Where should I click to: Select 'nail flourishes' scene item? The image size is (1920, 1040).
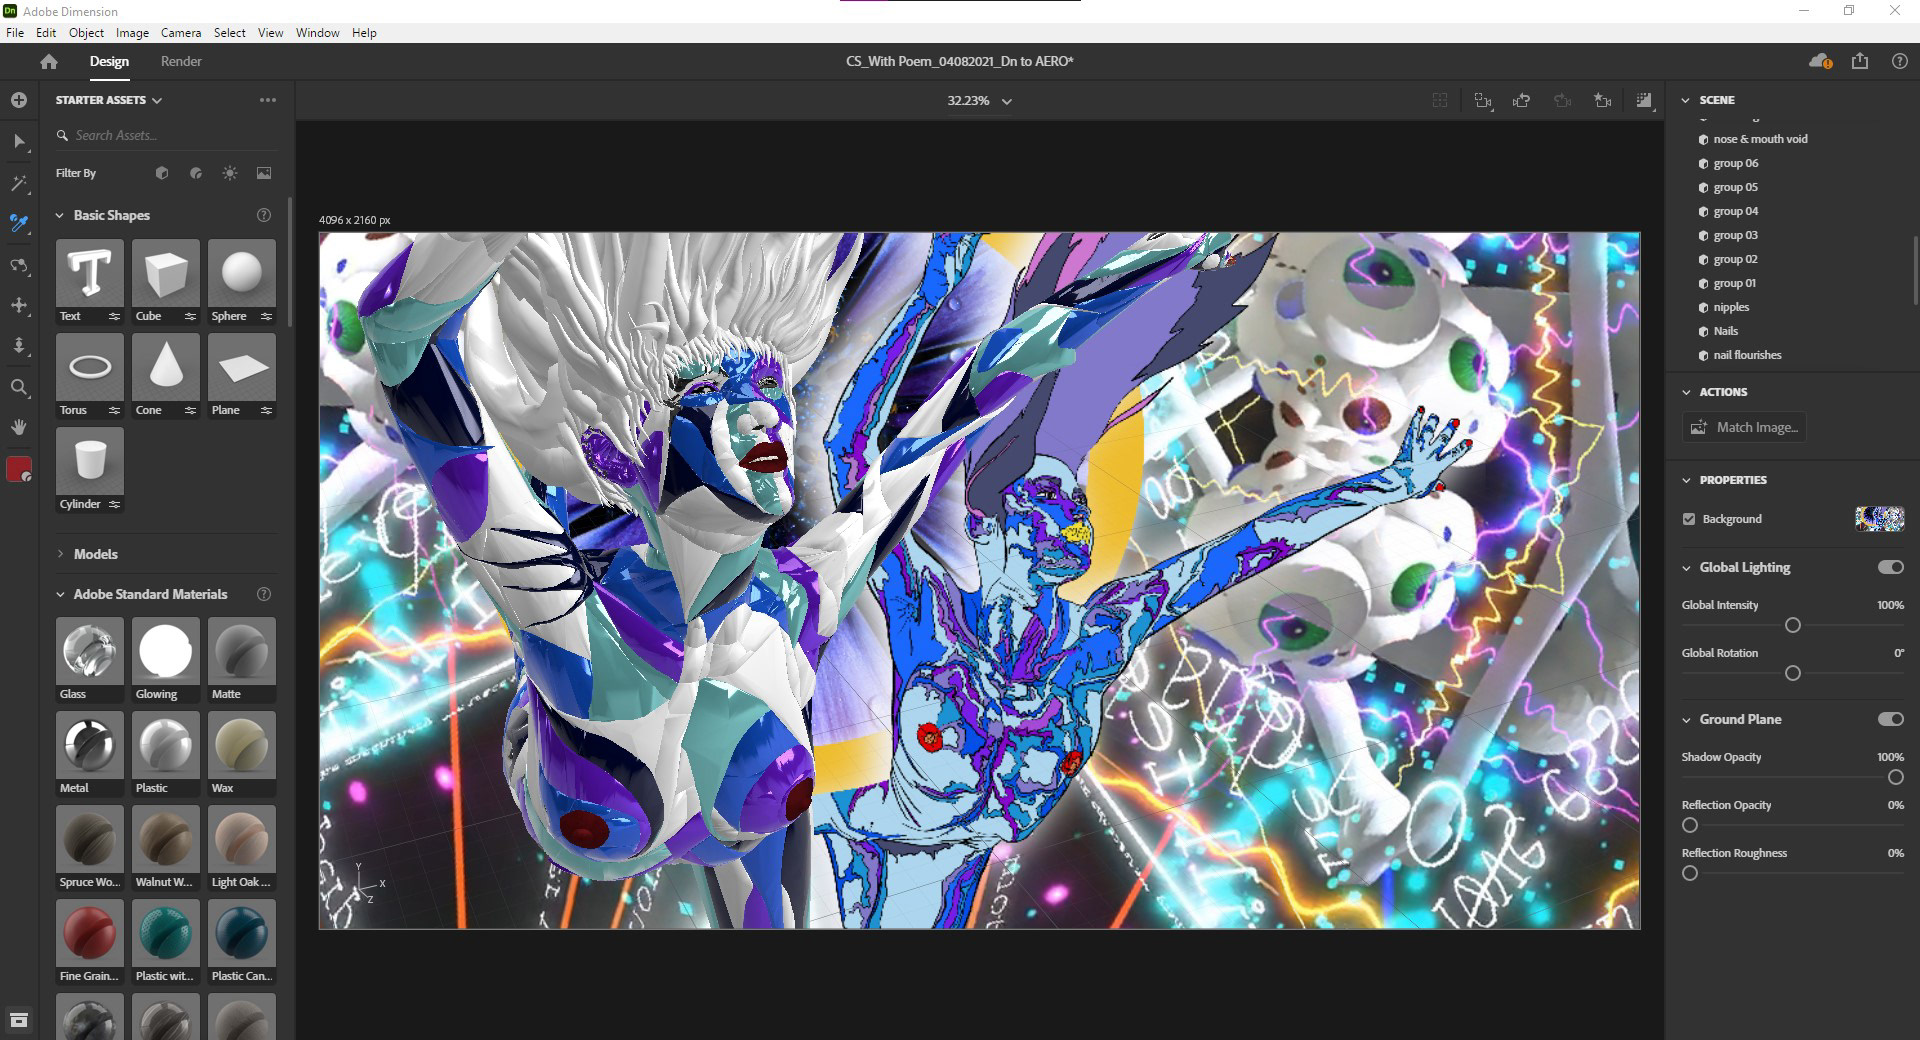pyautogui.click(x=1747, y=355)
